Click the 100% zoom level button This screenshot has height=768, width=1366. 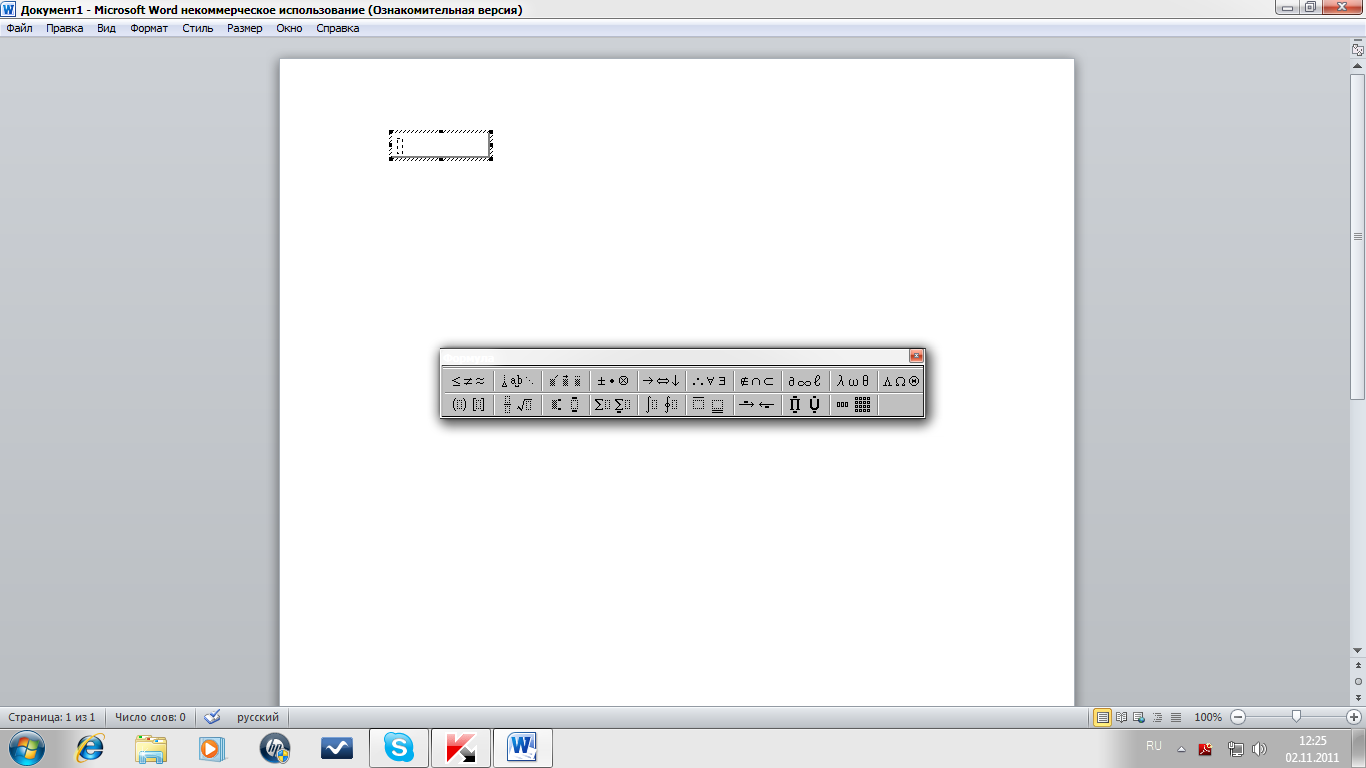point(1208,717)
